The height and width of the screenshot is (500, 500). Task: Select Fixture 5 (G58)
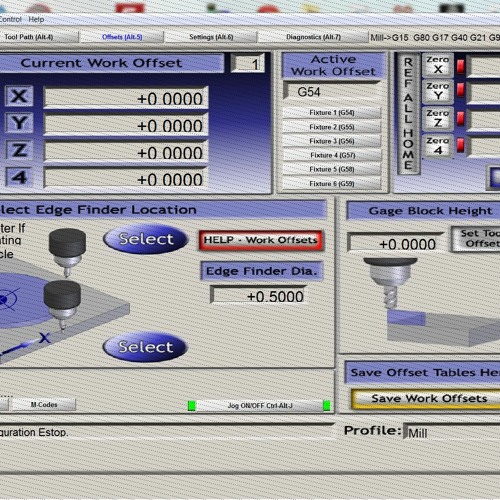click(x=332, y=169)
